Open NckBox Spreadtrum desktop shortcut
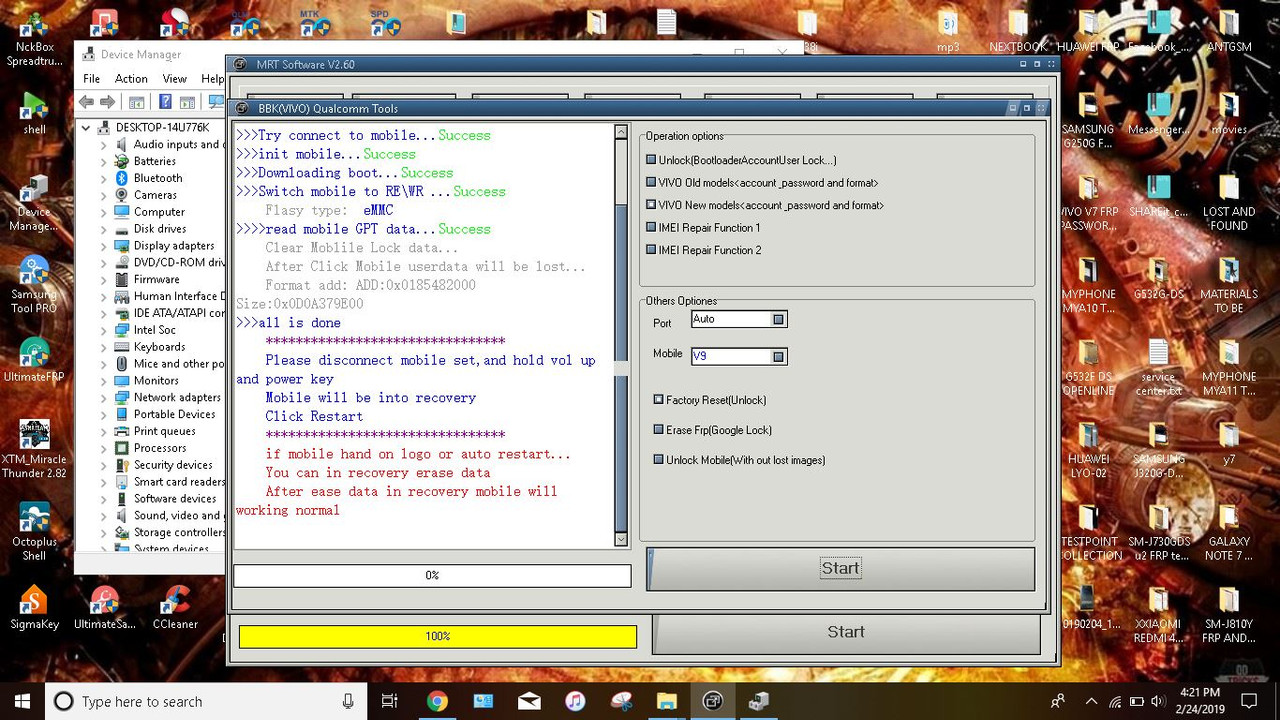Image resolution: width=1280 pixels, height=720 pixels. click(x=34, y=38)
